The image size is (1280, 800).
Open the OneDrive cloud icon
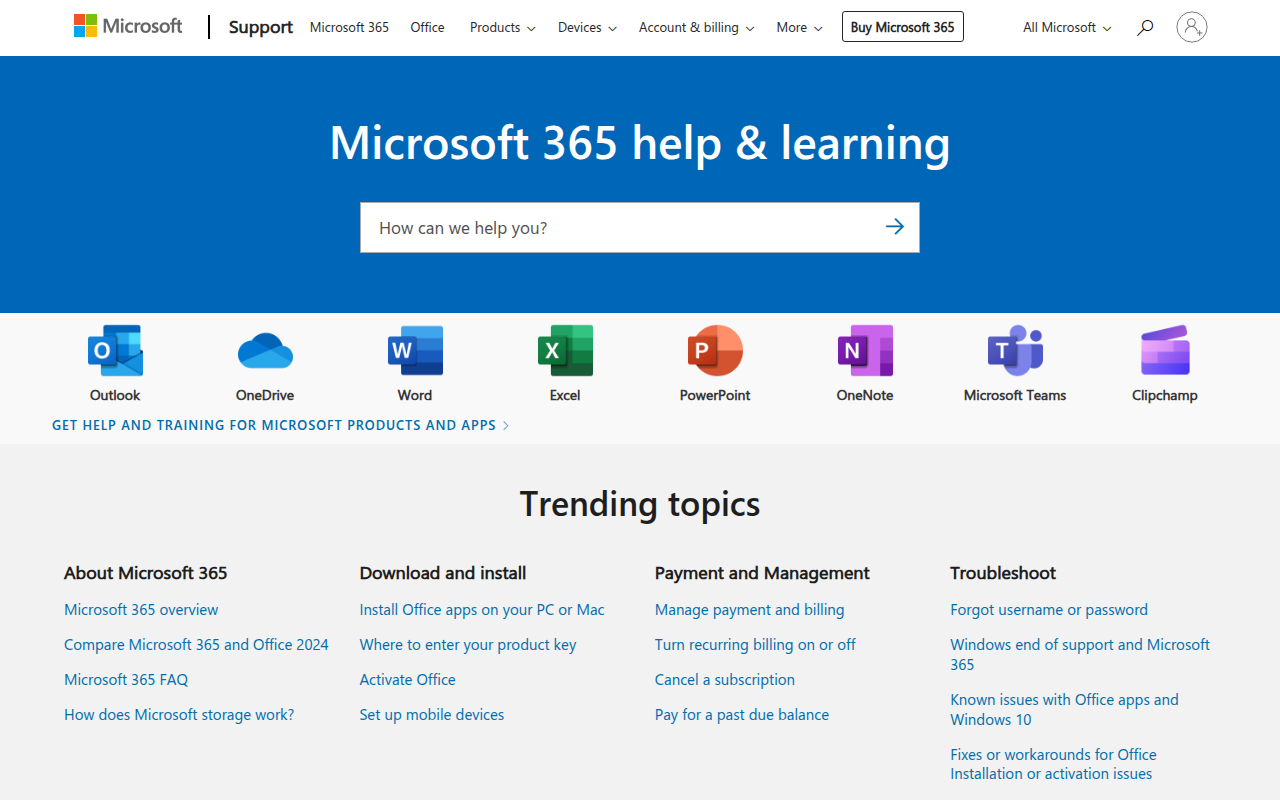[265, 350]
